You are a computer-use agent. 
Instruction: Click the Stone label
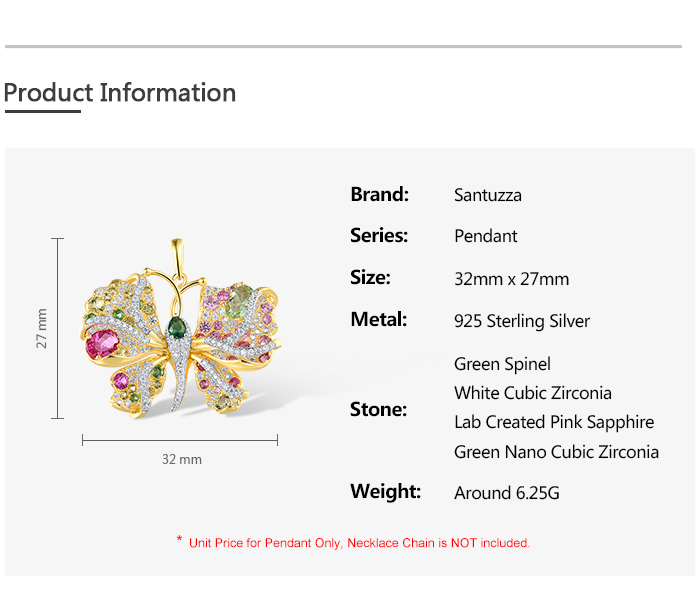click(x=379, y=409)
